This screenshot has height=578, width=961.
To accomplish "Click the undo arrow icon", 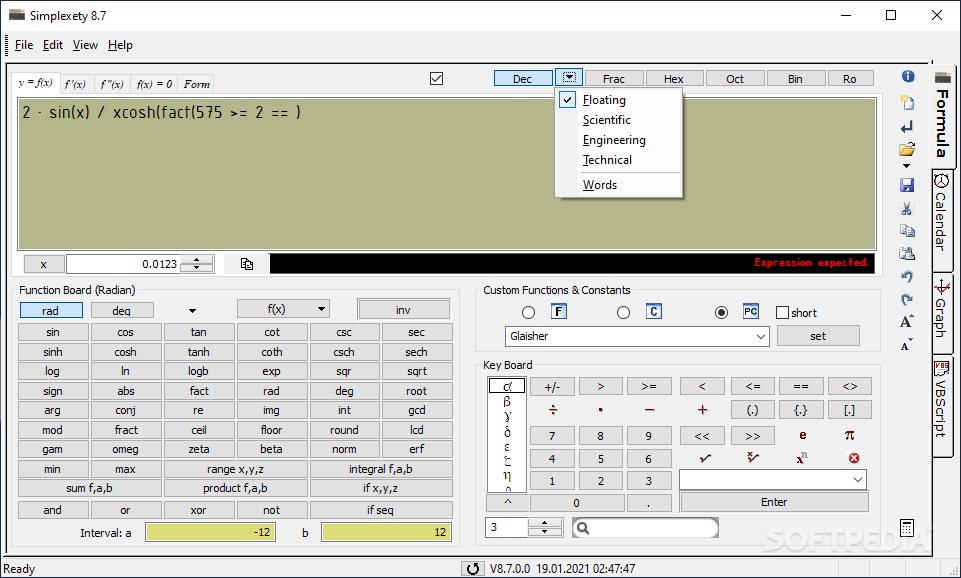I will click(907, 276).
